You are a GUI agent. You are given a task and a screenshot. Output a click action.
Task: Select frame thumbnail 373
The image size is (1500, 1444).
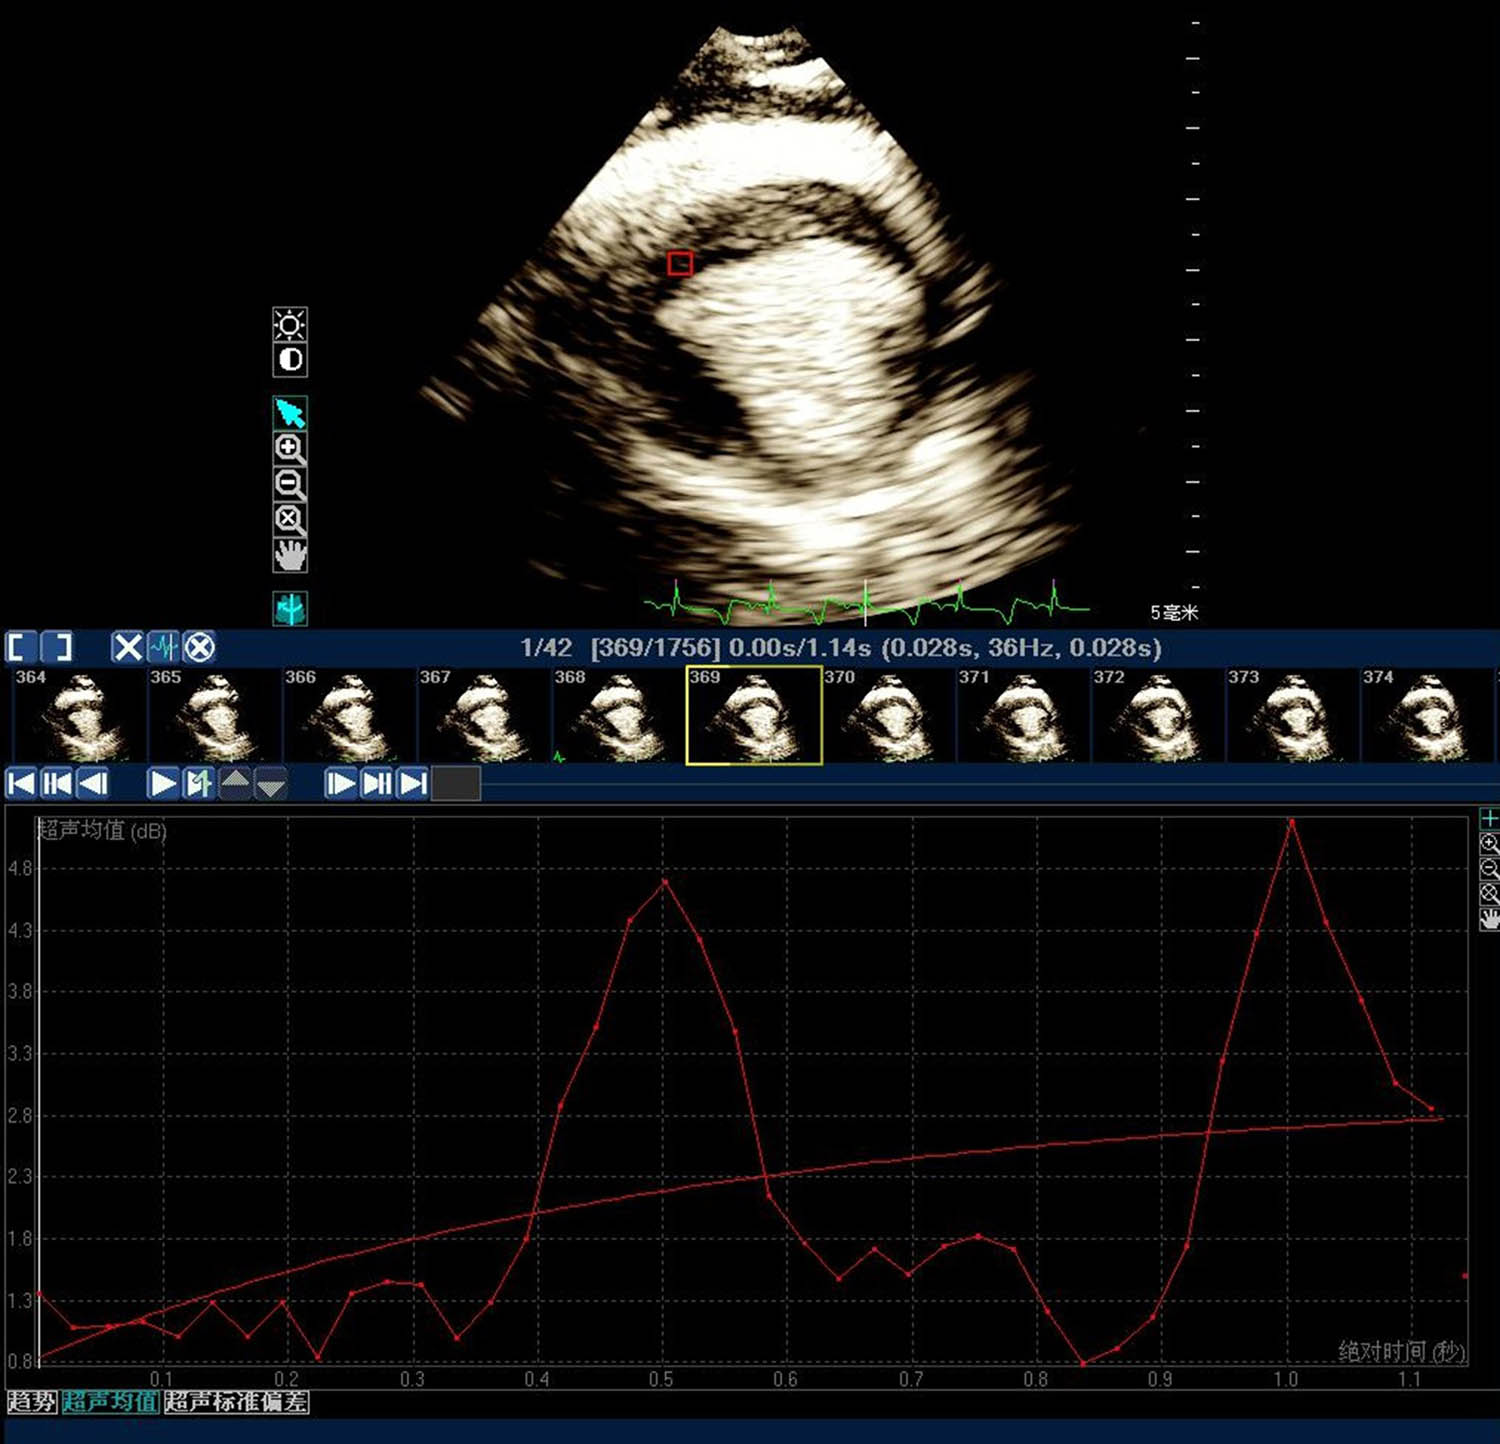[x=1293, y=715]
